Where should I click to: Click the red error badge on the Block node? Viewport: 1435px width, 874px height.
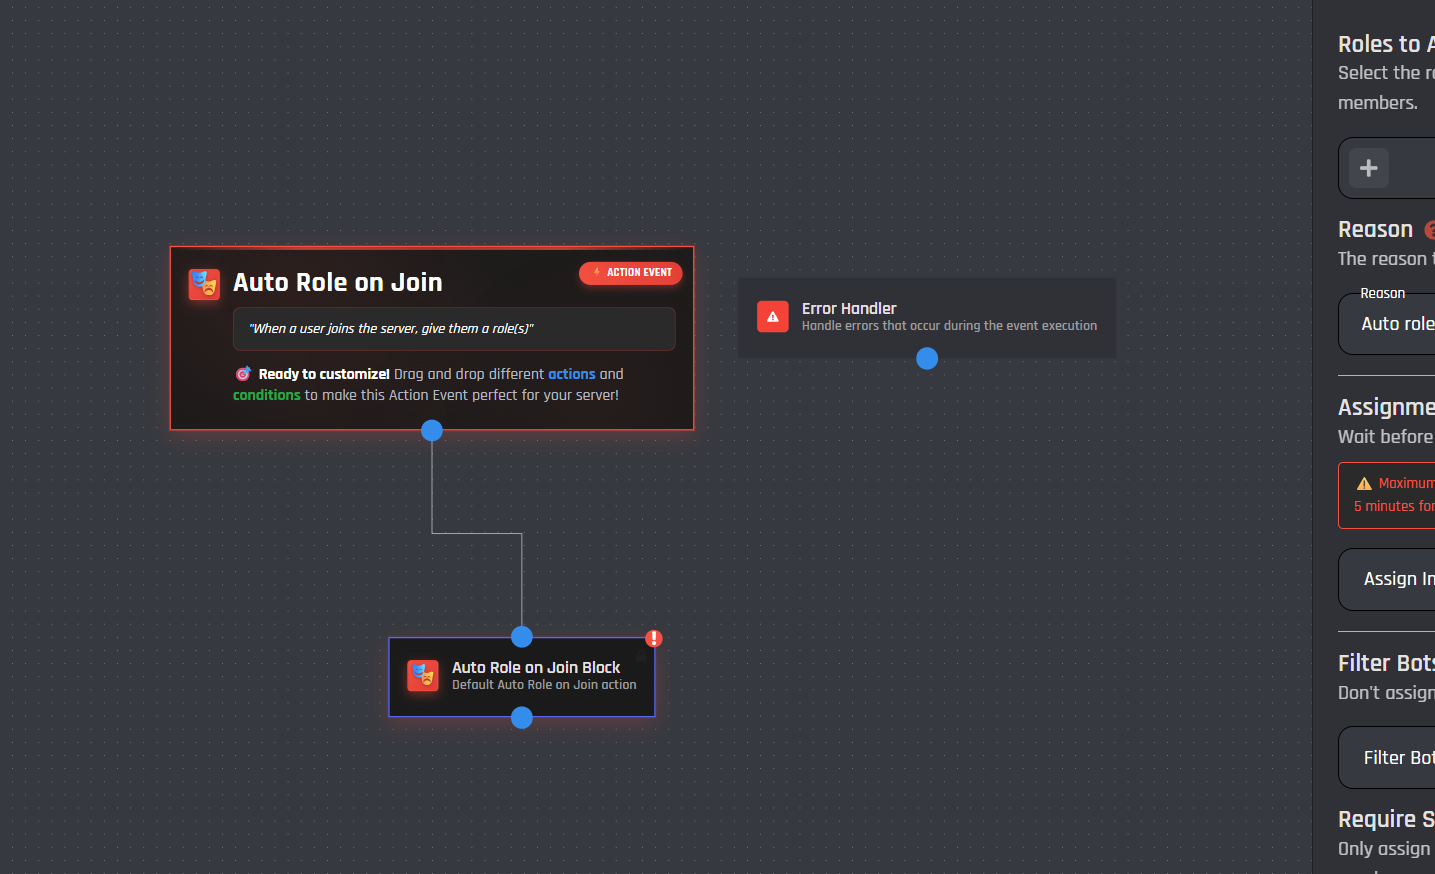[x=654, y=638]
